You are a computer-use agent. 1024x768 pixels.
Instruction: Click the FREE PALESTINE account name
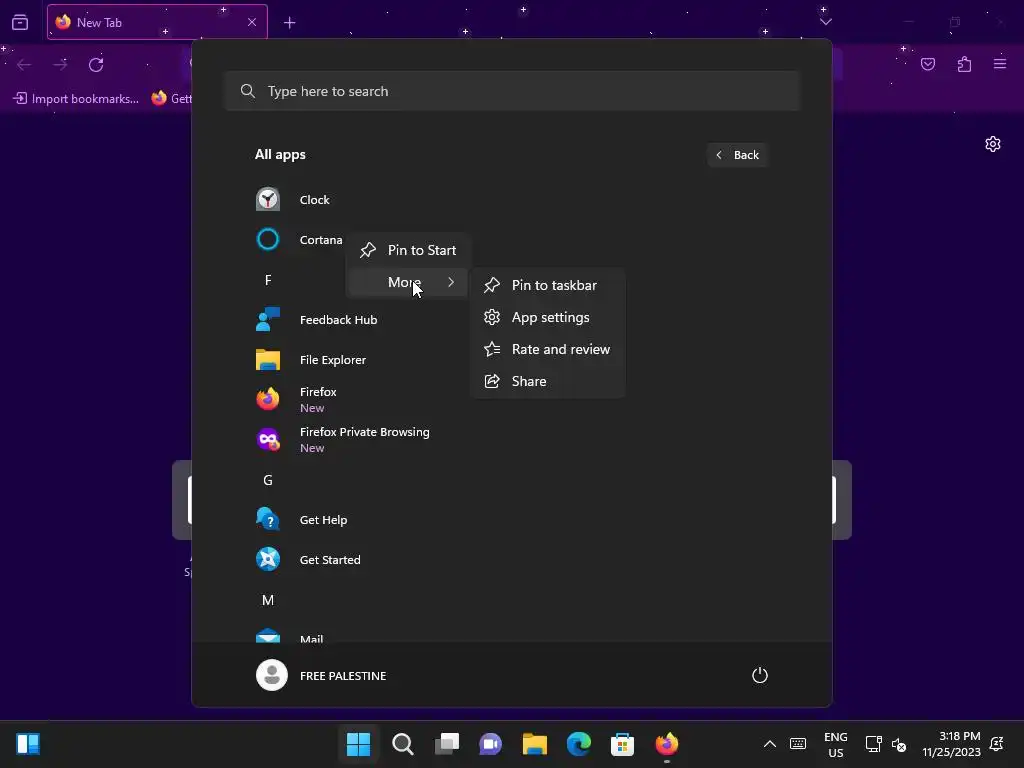click(343, 676)
